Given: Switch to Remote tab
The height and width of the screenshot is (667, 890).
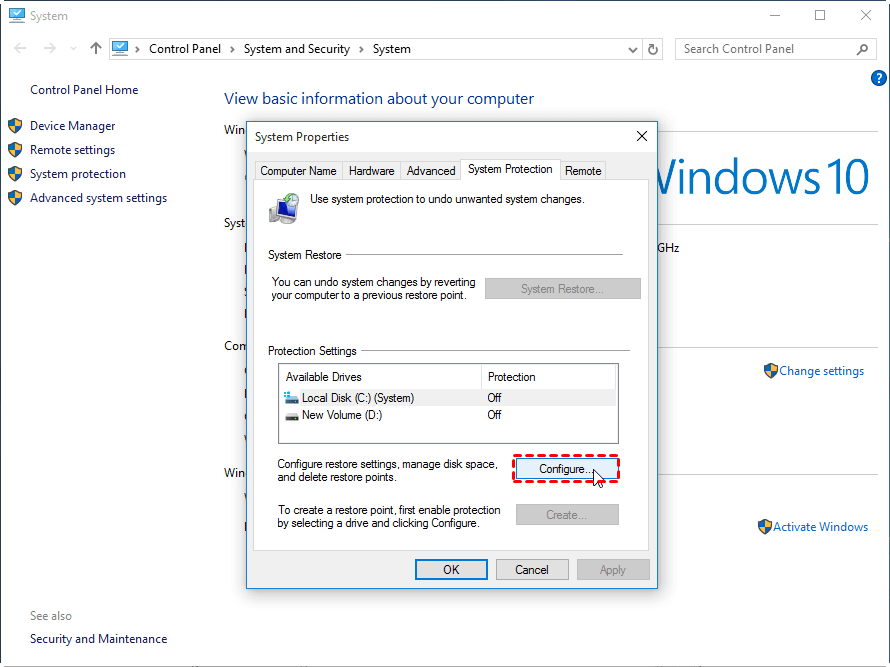Looking at the screenshot, I should (583, 171).
